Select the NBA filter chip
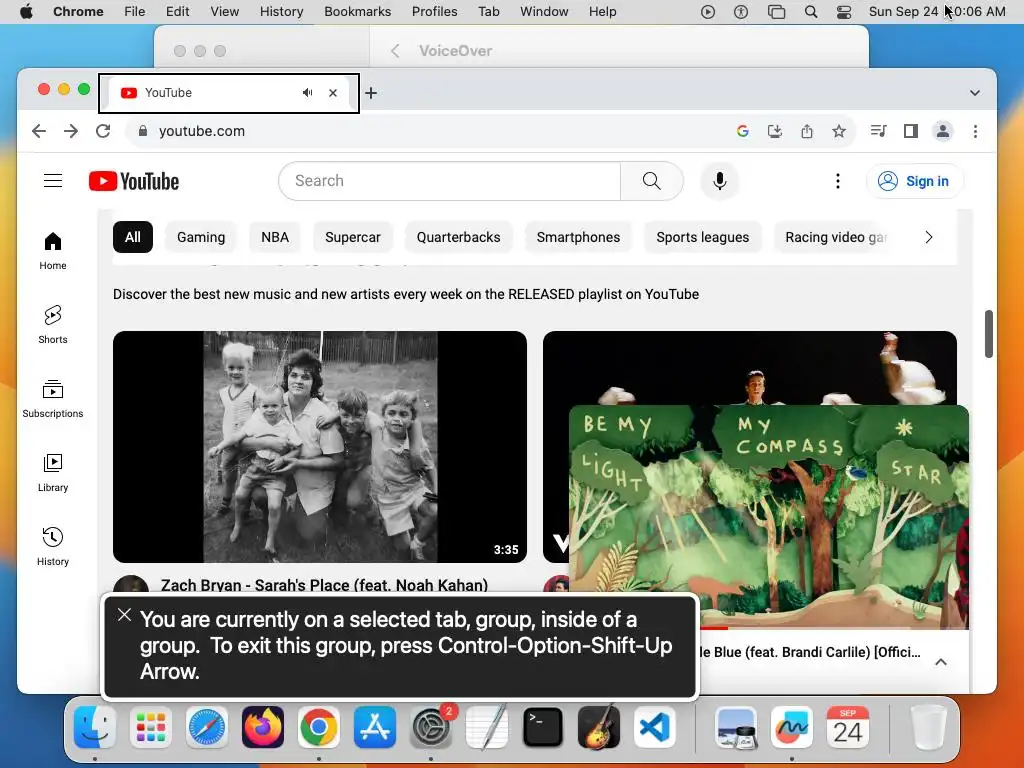The image size is (1024, 768). (x=275, y=237)
